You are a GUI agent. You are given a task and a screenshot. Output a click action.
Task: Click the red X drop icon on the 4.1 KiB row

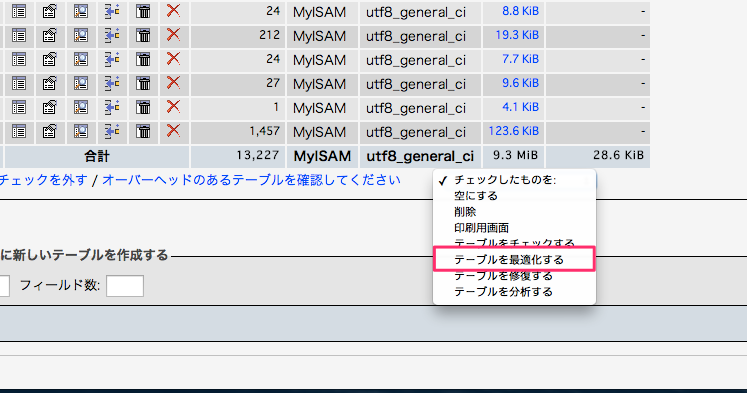[173, 107]
